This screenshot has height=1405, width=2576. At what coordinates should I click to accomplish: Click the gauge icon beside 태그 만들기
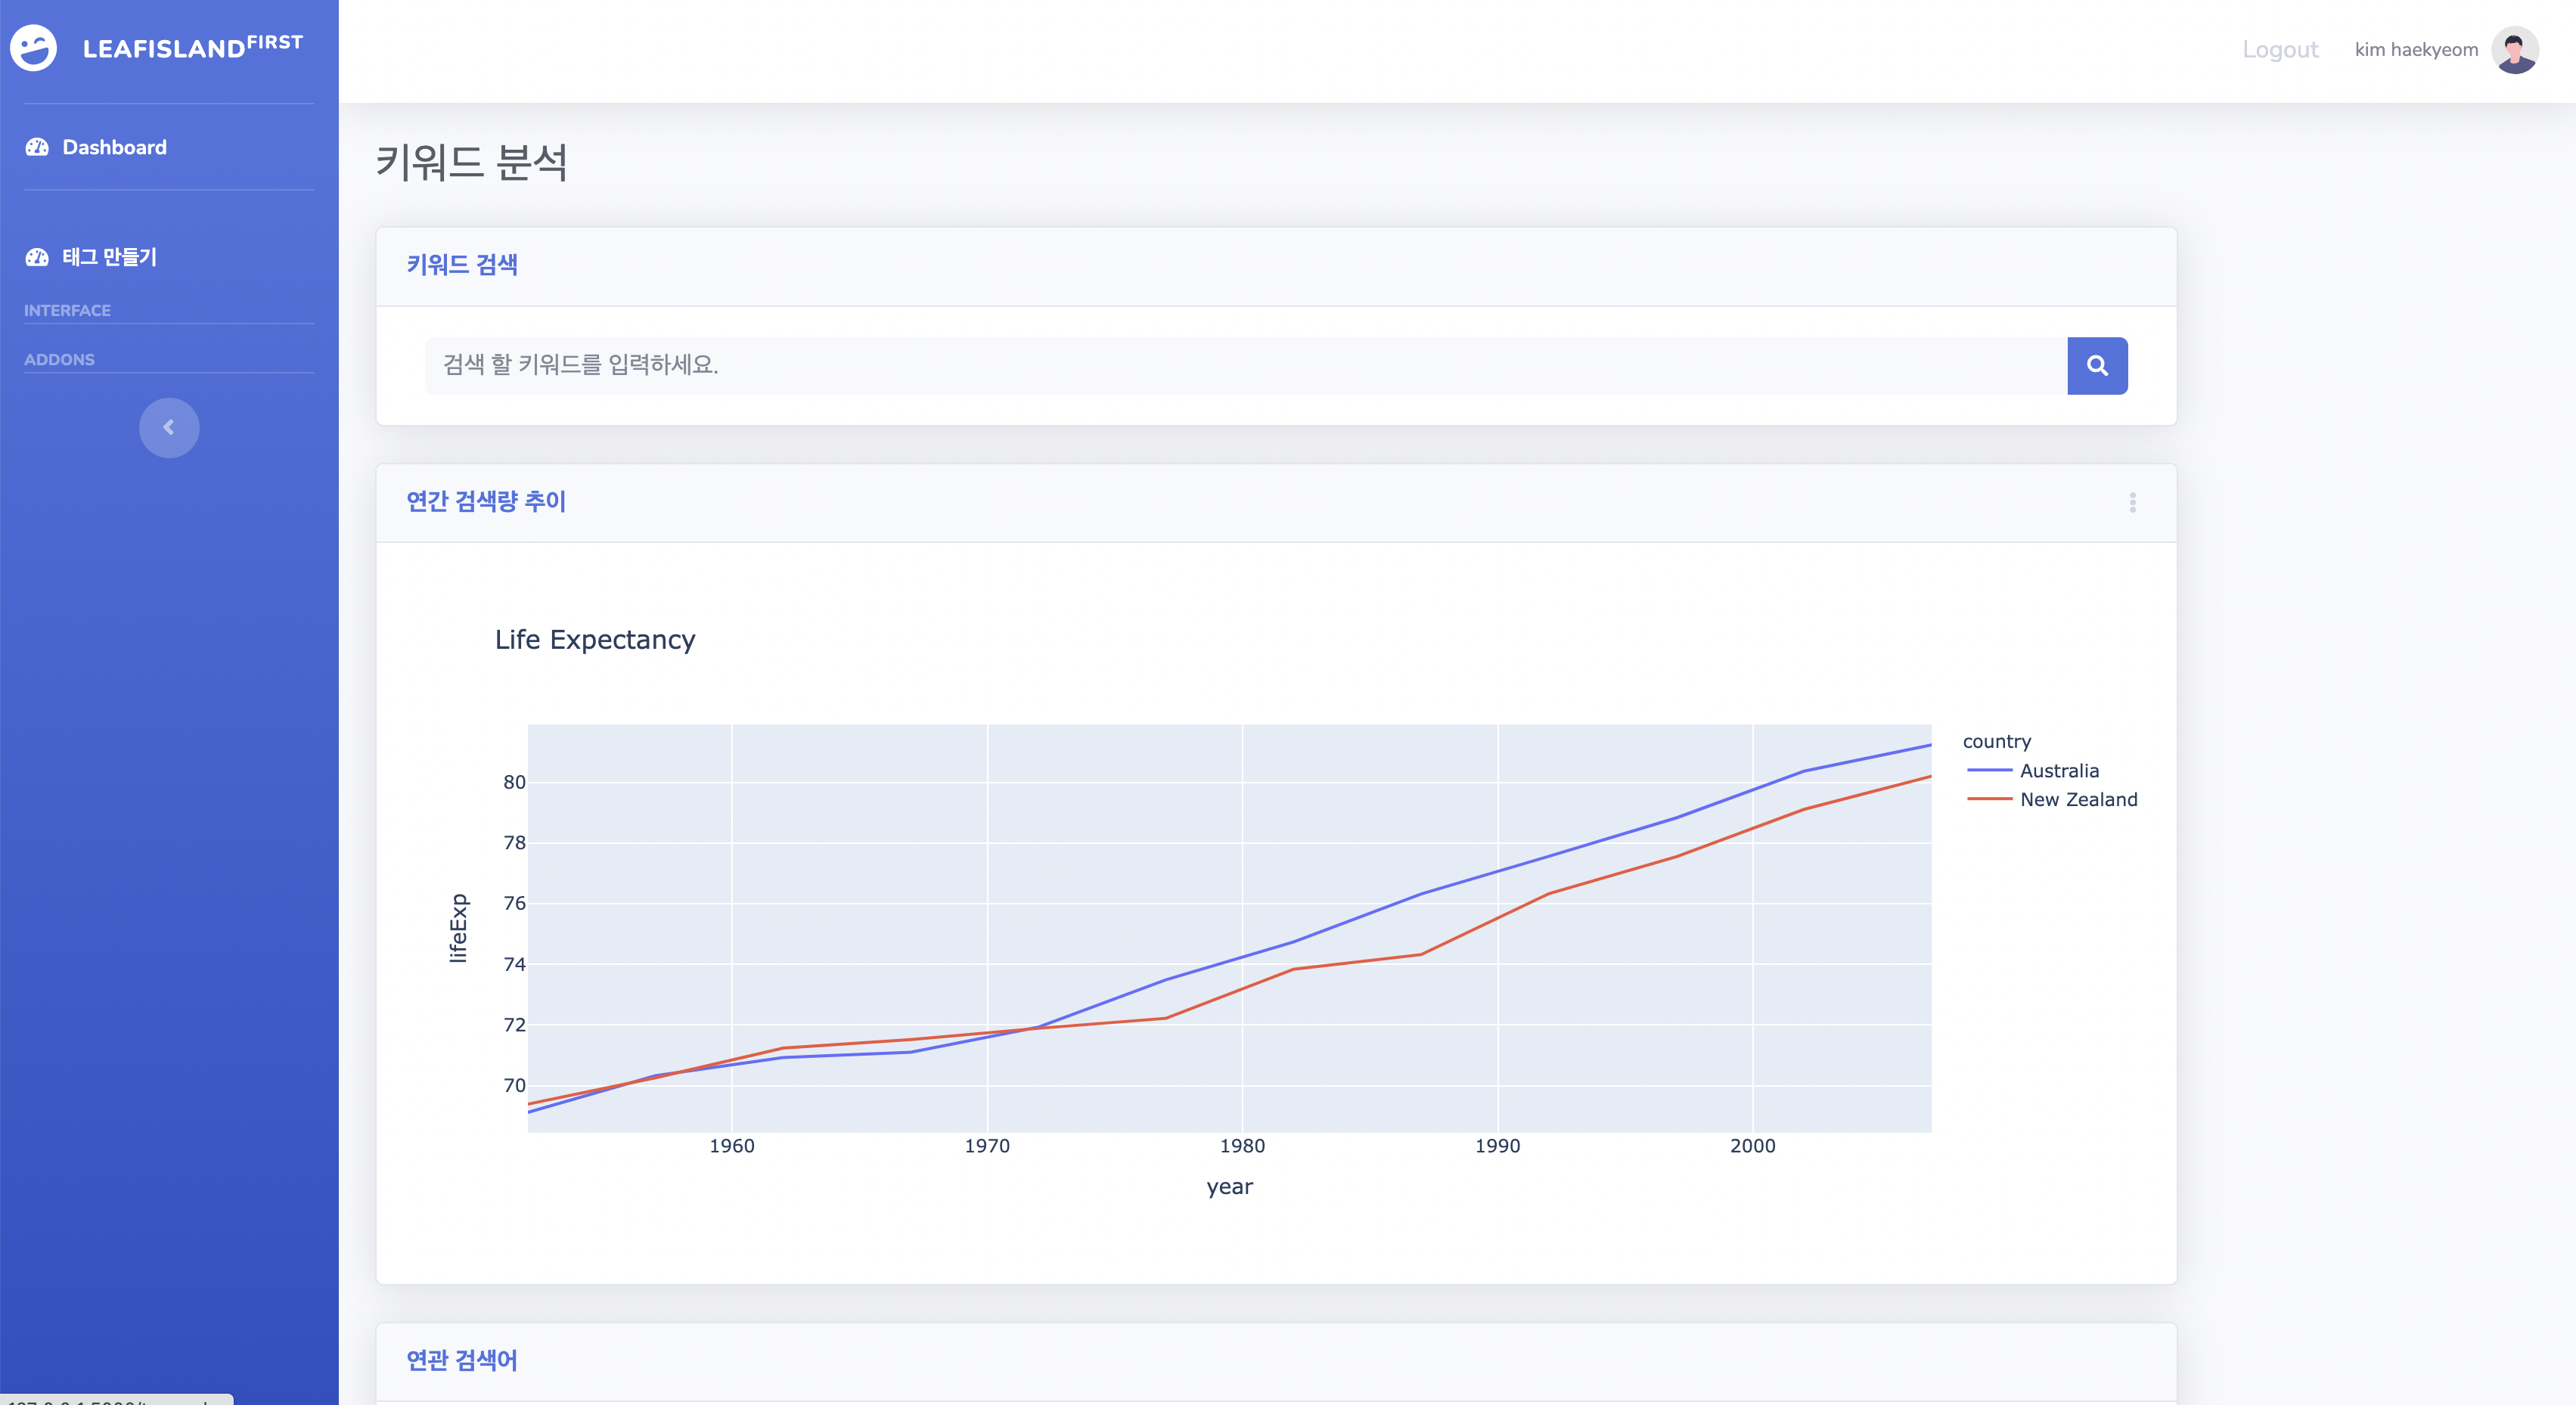click(x=37, y=257)
